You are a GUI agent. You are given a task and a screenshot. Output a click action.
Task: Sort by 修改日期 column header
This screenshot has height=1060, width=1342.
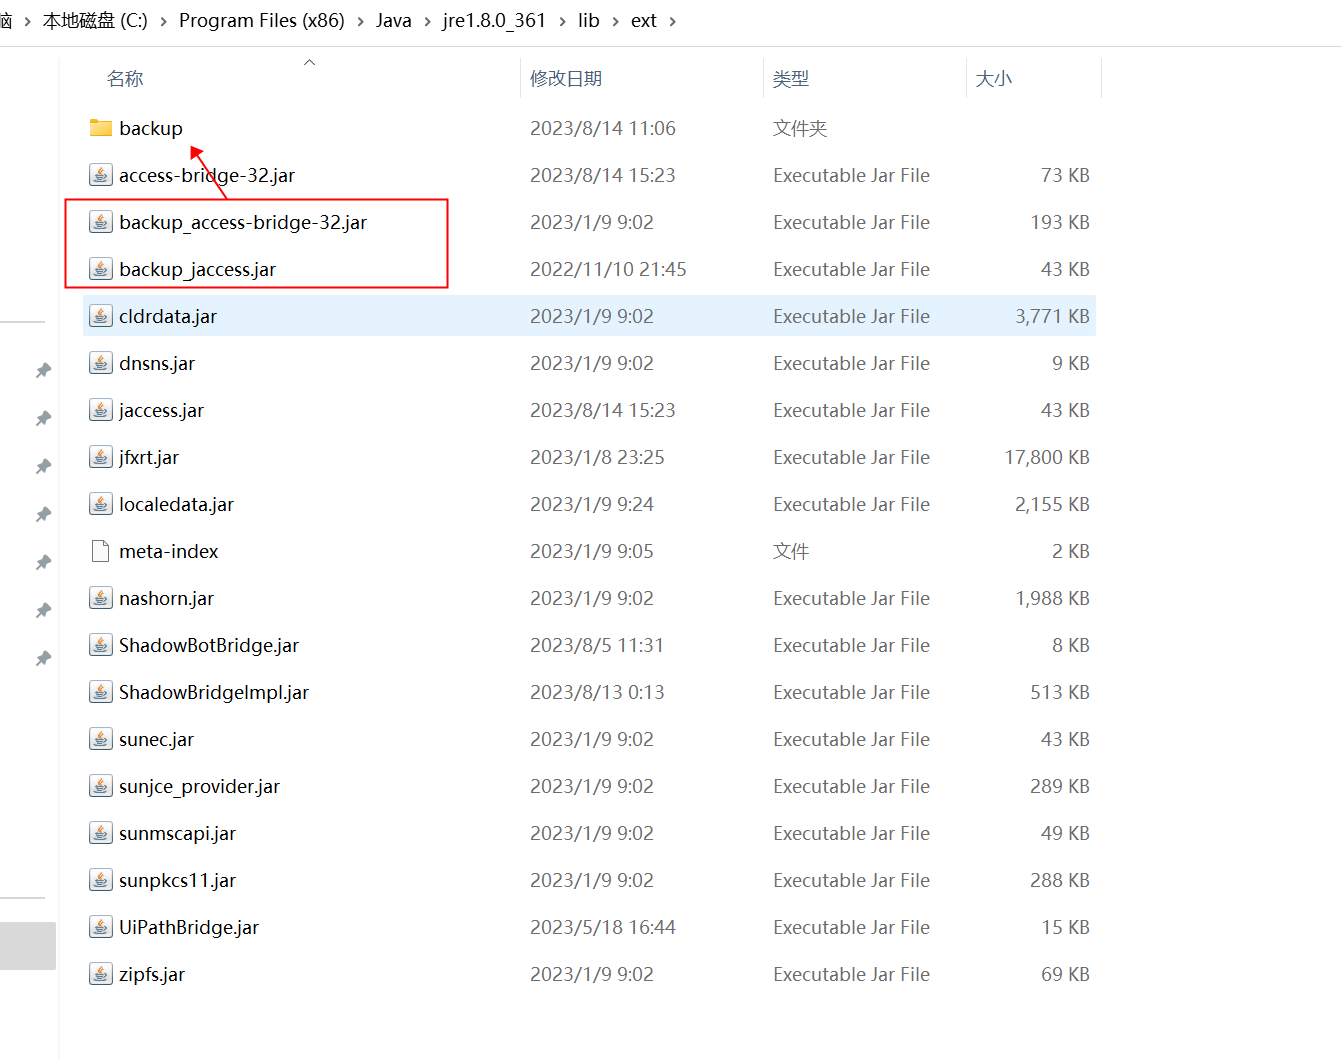(566, 79)
